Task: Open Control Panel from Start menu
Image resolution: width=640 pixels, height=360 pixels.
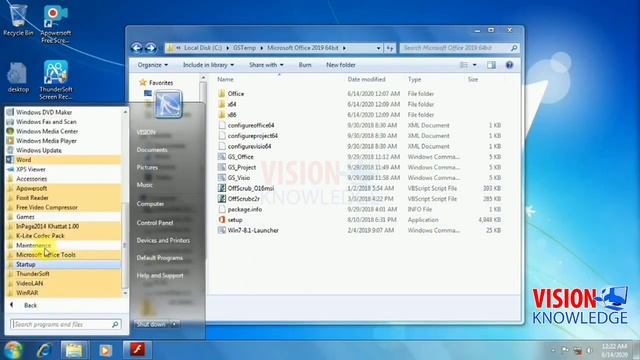Action: pyautogui.click(x=155, y=223)
